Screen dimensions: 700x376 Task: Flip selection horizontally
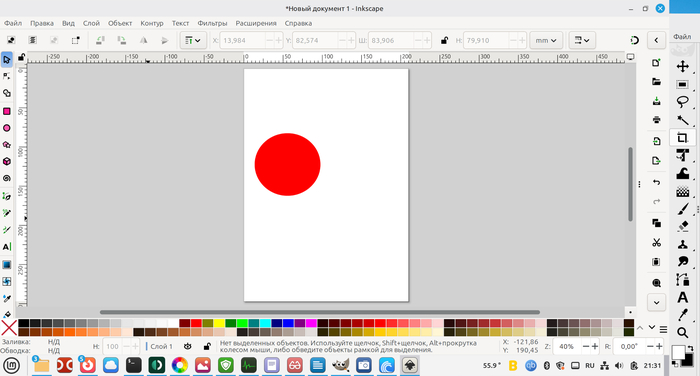(143, 40)
